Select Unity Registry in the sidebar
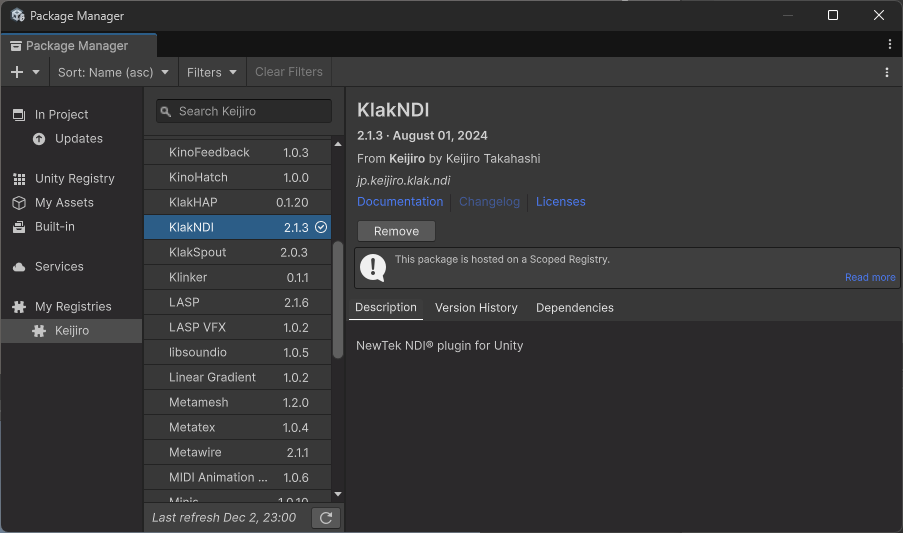The height and width of the screenshot is (533, 903). [x=74, y=178]
